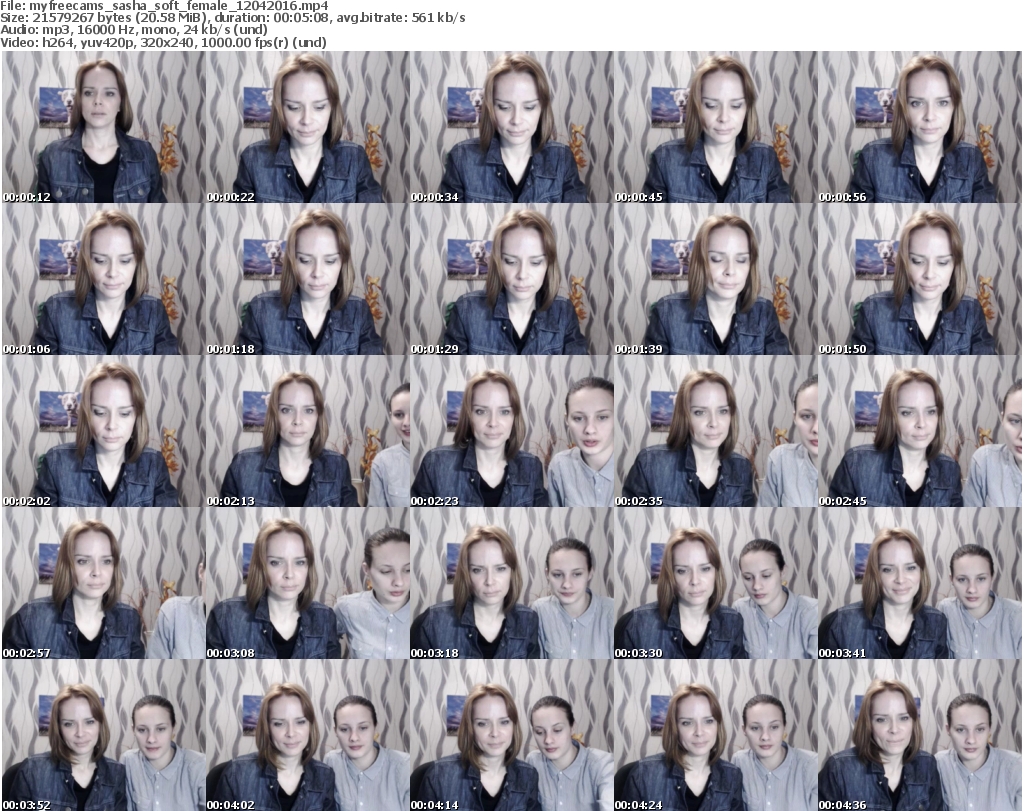Choose the 00:02:13 video frame

click(x=308, y=431)
